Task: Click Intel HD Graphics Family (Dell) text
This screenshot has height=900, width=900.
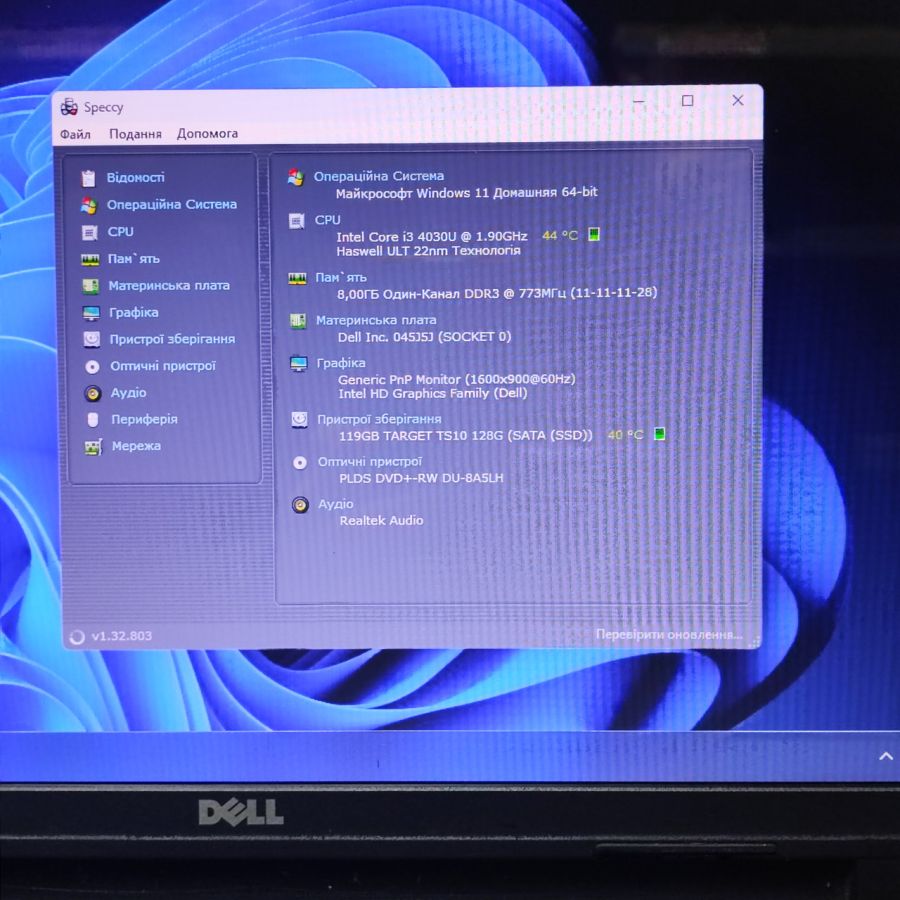Action: pos(433,394)
